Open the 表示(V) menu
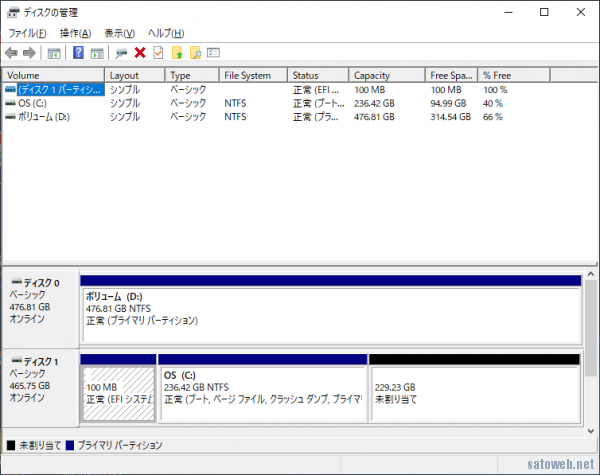 (x=119, y=33)
